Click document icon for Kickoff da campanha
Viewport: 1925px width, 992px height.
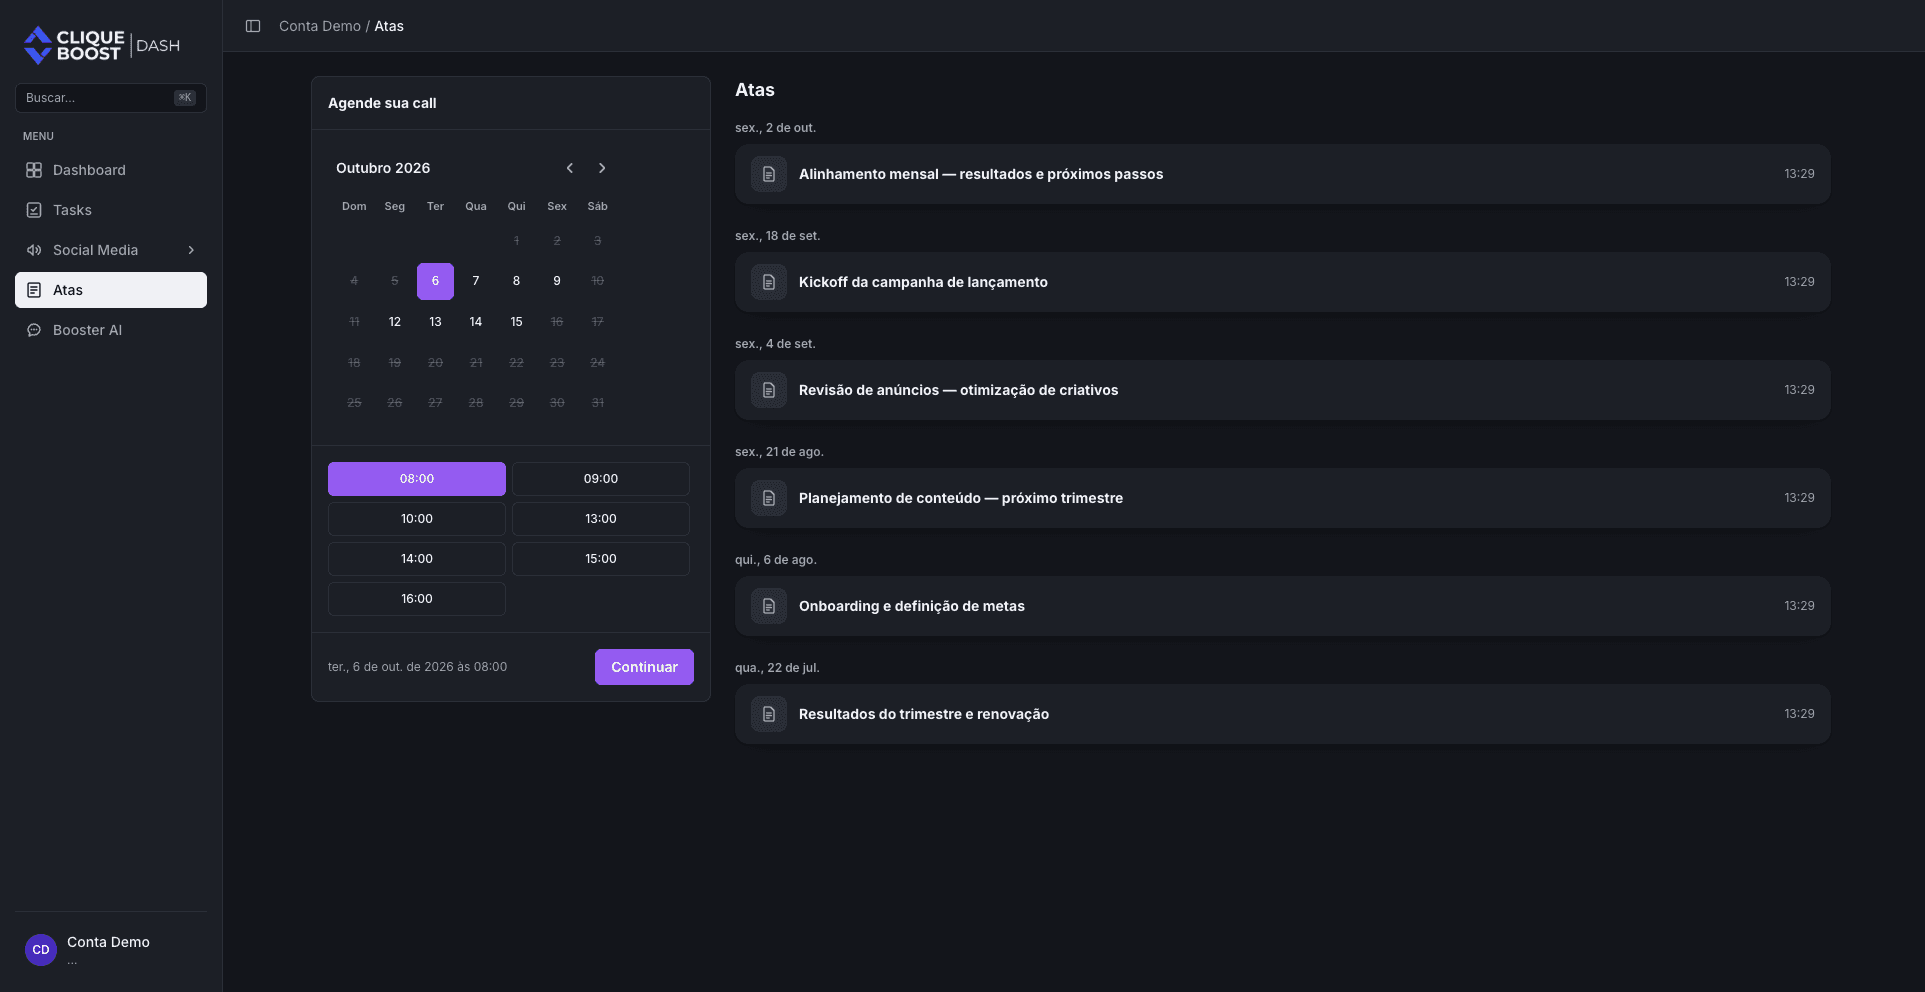coord(769,282)
